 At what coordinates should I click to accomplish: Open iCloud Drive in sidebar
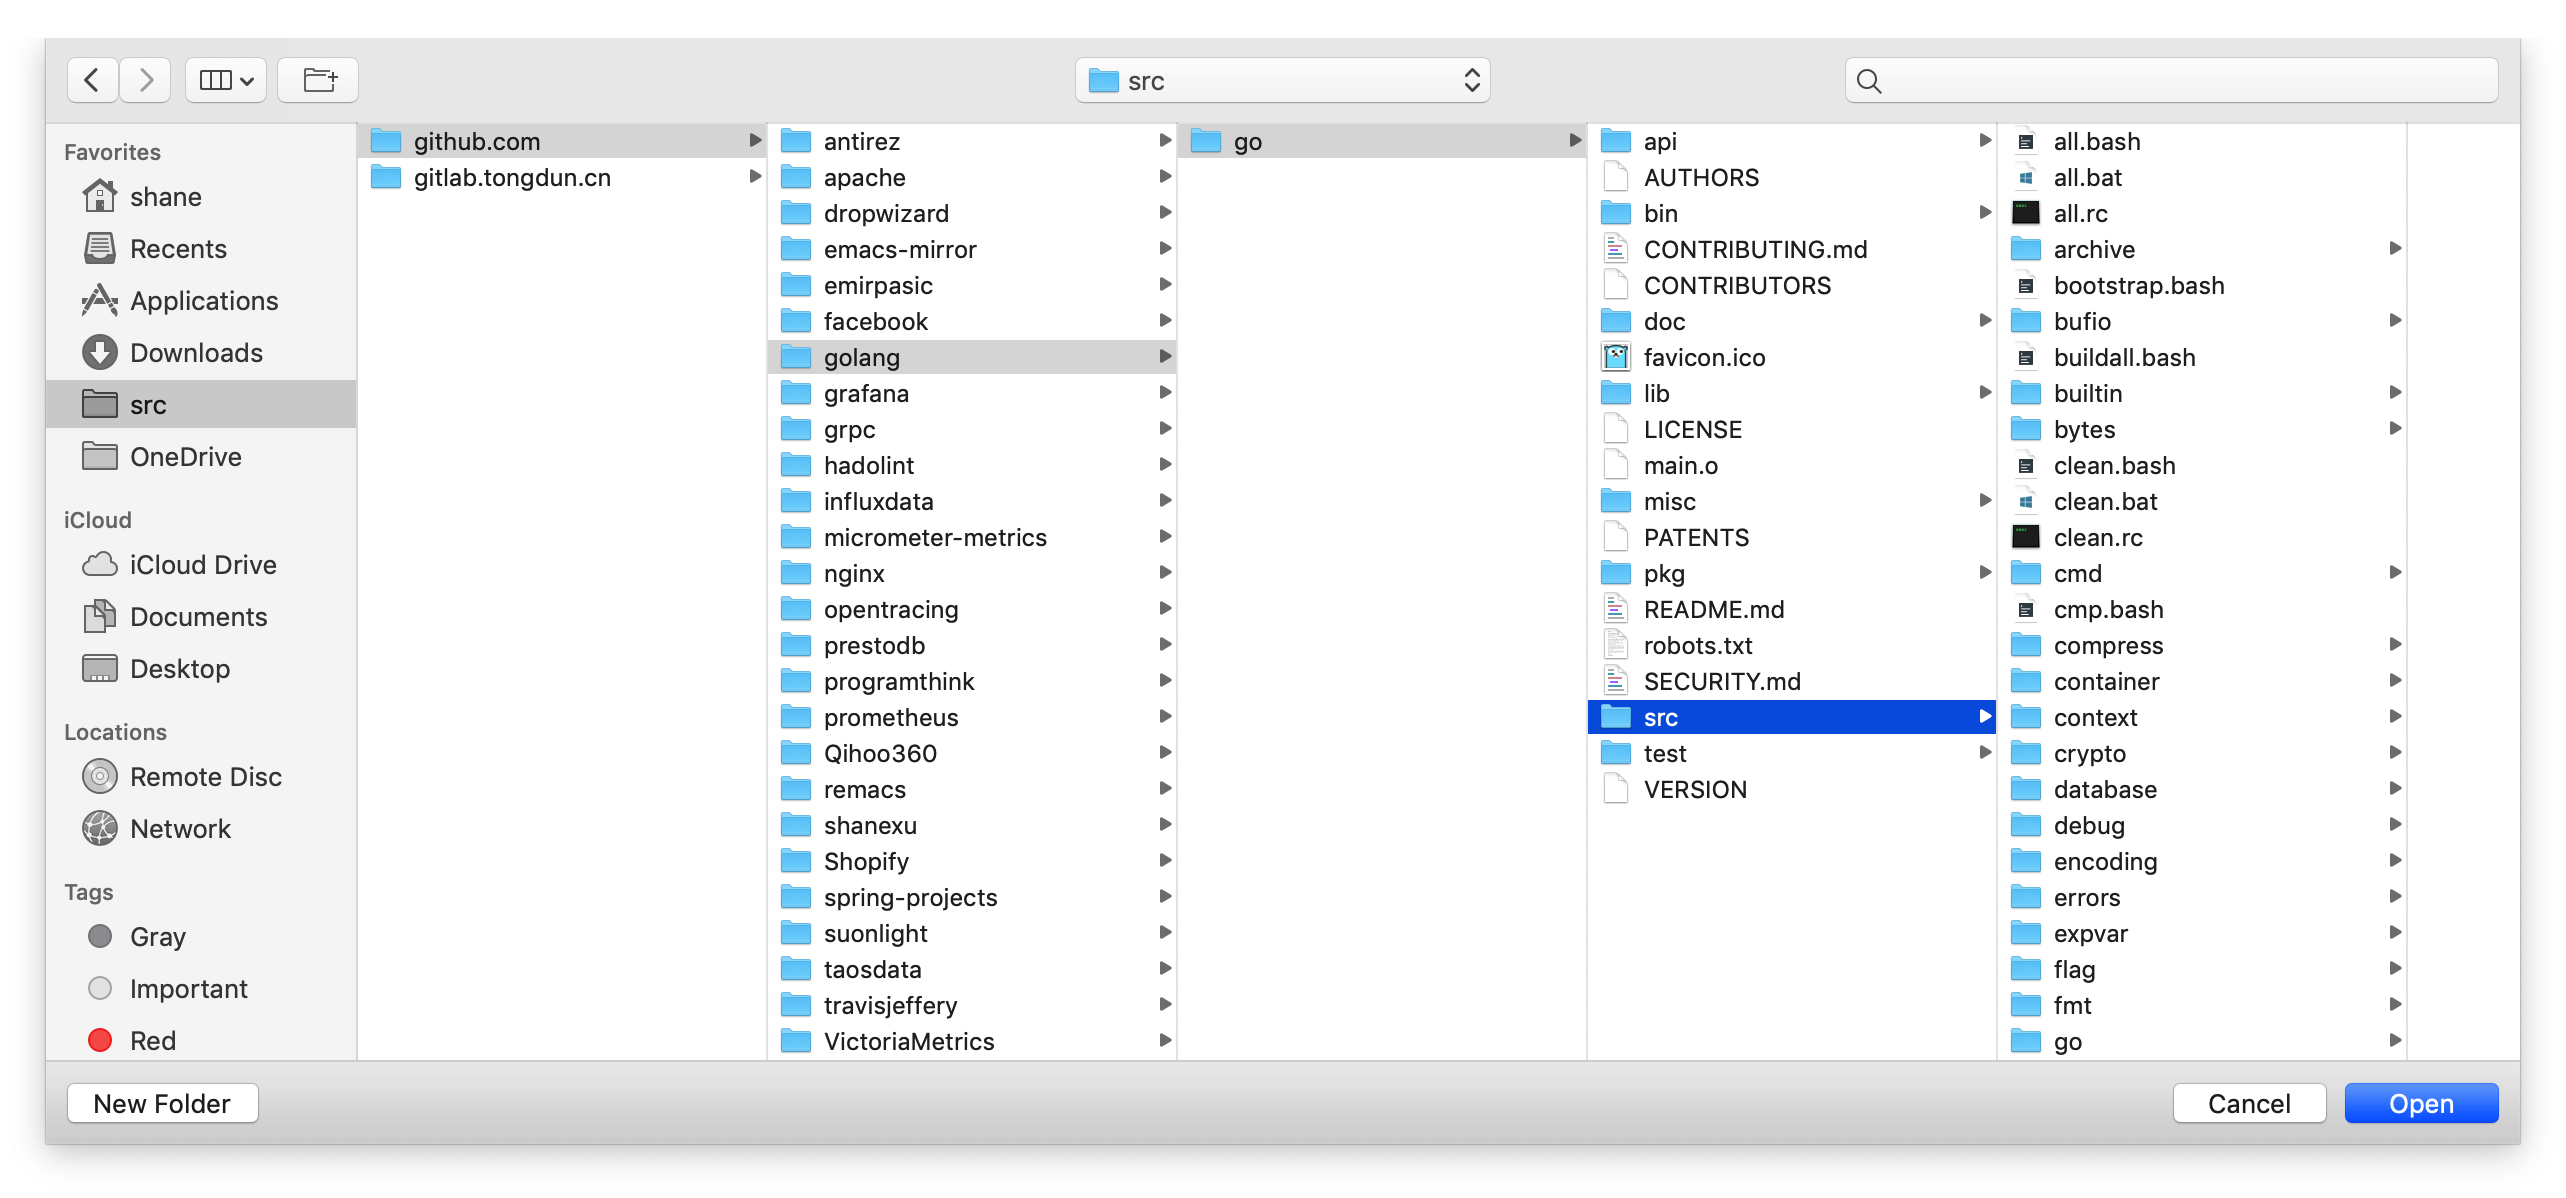click(x=202, y=565)
